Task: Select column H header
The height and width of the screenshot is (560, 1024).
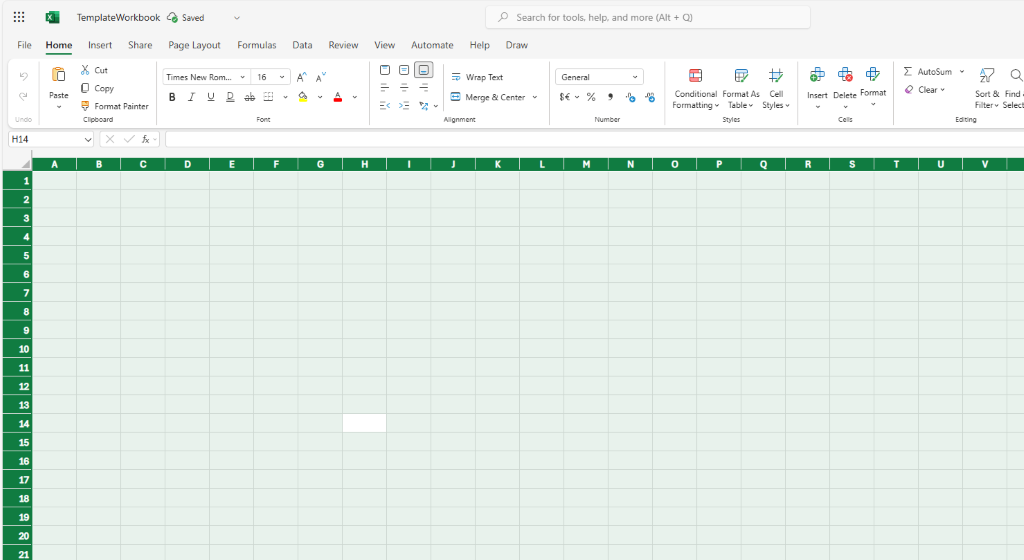Action: tap(364, 164)
